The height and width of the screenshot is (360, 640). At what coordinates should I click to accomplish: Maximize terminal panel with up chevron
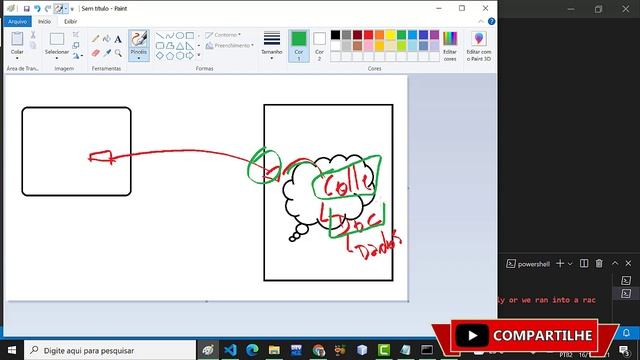(x=615, y=264)
